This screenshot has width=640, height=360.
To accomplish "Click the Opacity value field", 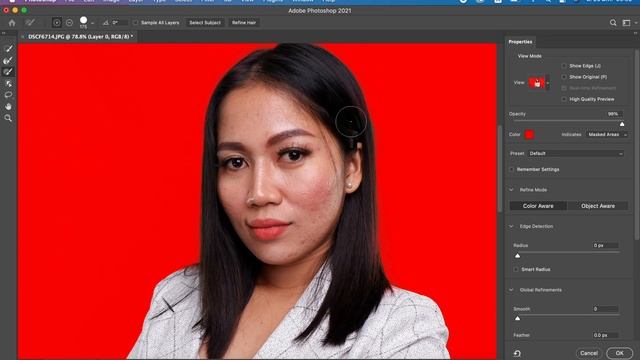I will (614, 114).
